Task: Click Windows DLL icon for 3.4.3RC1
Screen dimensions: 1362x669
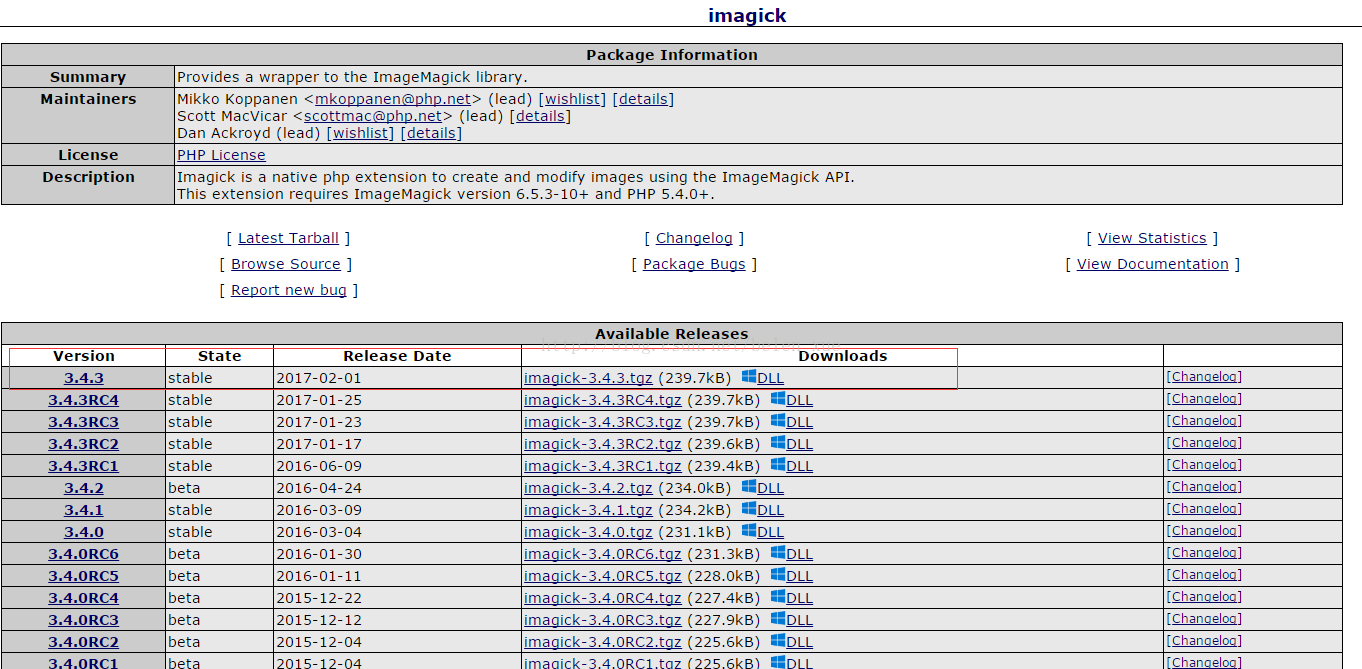Action: 777,465
